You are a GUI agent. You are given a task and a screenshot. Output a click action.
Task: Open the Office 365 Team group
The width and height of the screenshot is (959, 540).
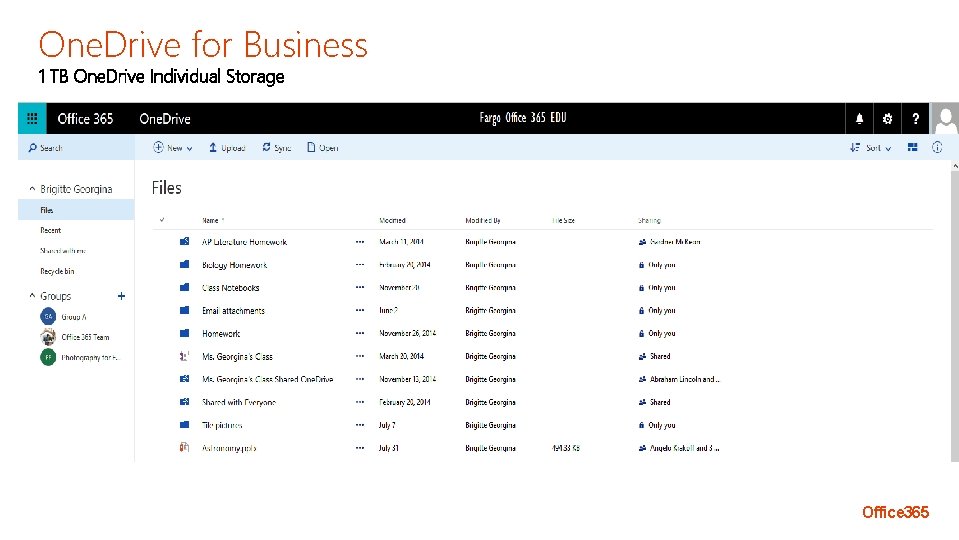point(85,337)
